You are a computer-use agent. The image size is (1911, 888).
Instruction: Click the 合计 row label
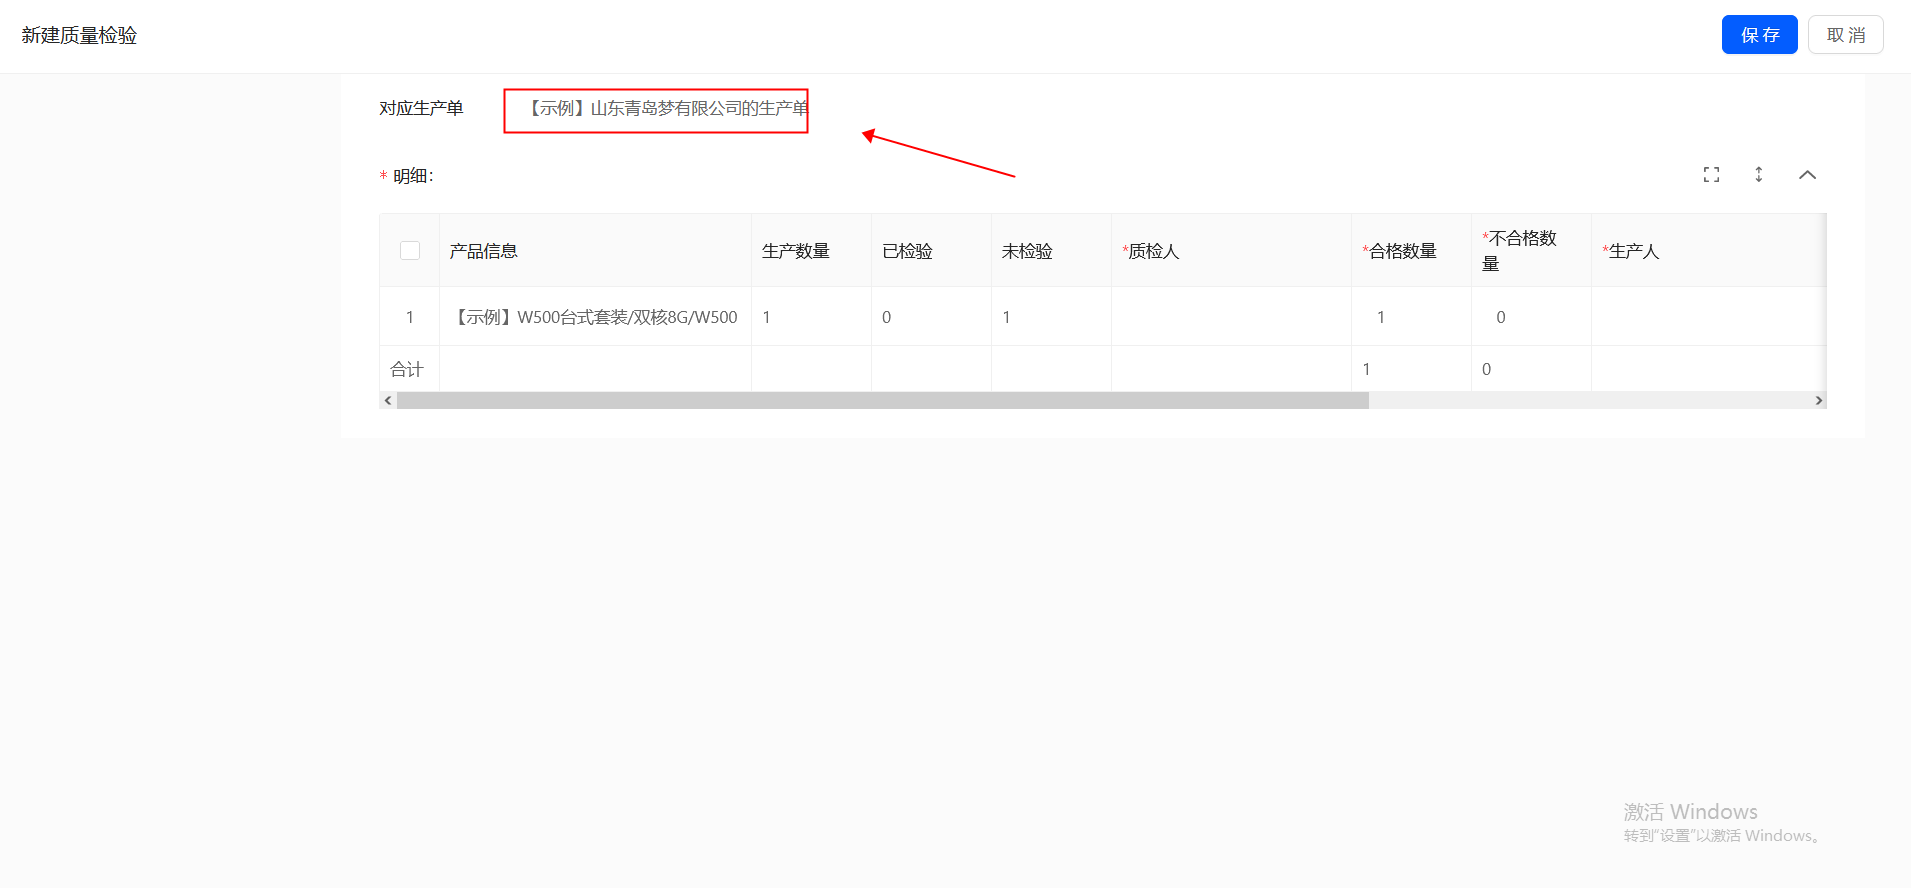tap(407, 369)
